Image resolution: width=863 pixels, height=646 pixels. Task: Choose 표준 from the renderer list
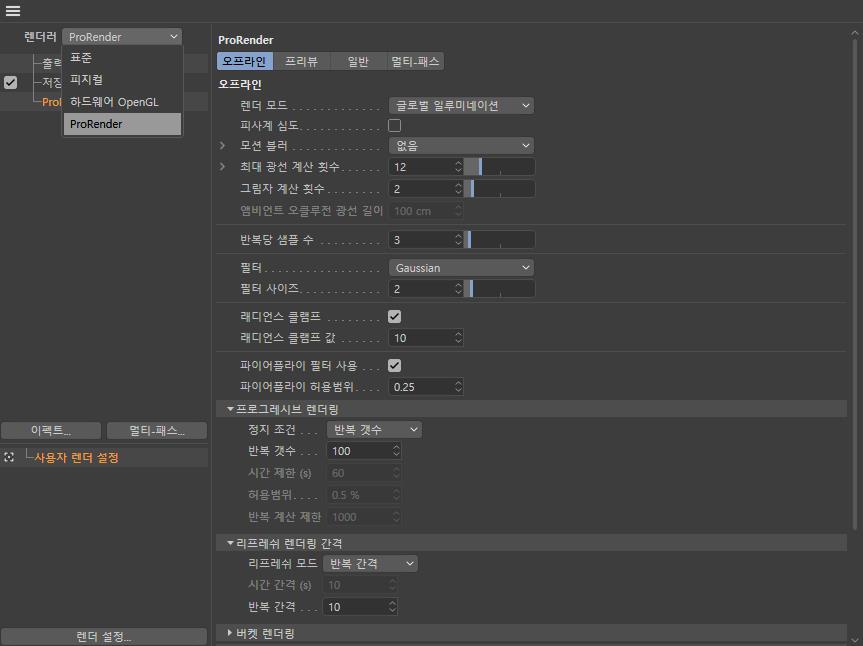coord(122,58)
